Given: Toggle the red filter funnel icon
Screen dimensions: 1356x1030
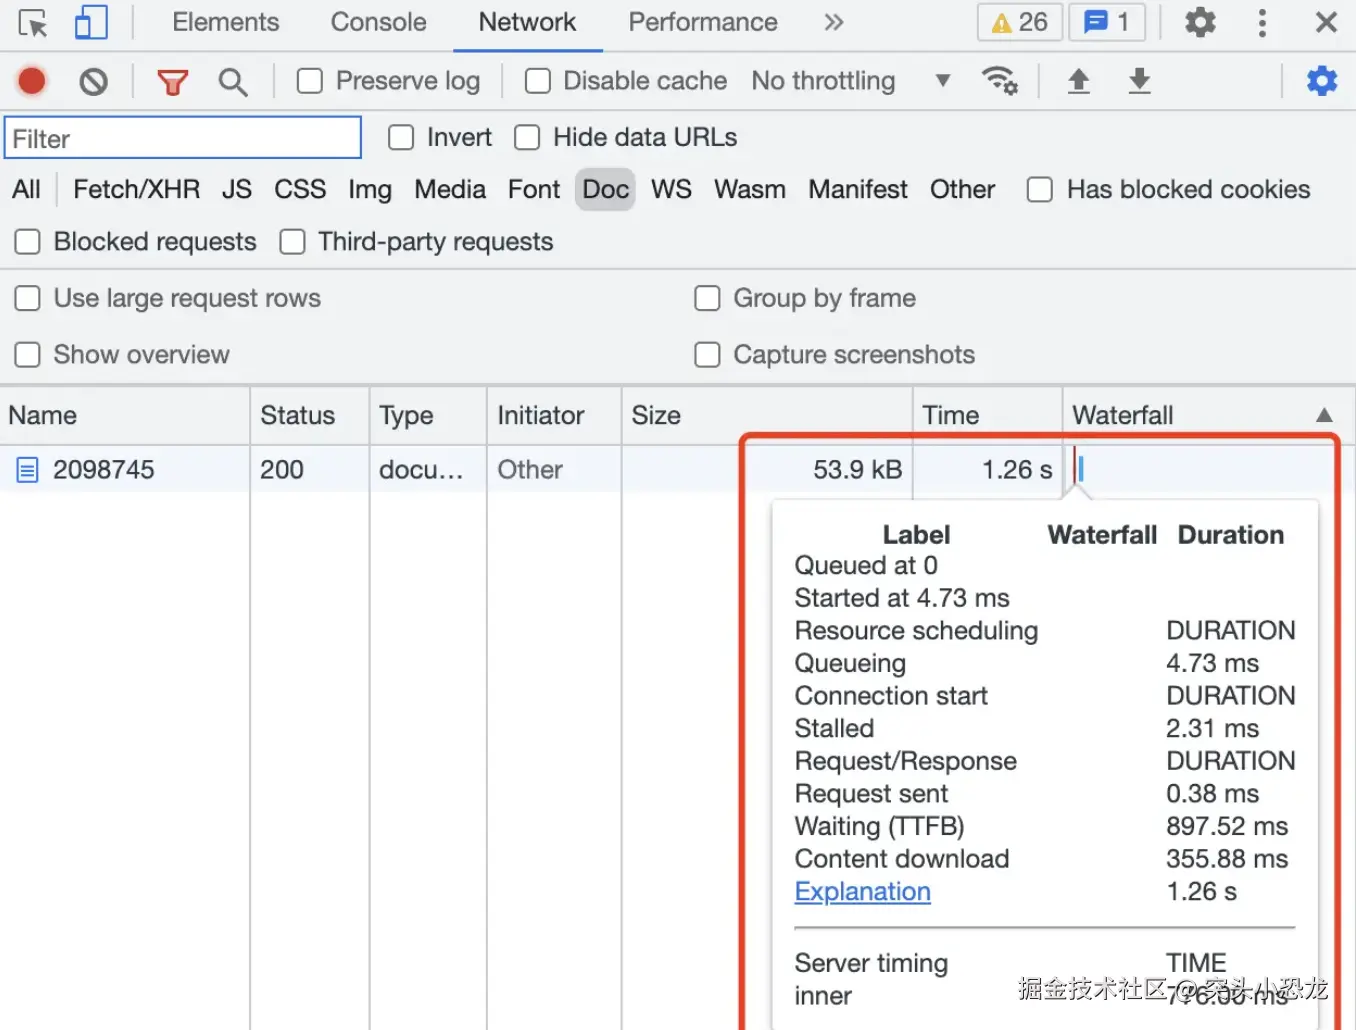Looking at the screenshot, I should pos(173,82).
